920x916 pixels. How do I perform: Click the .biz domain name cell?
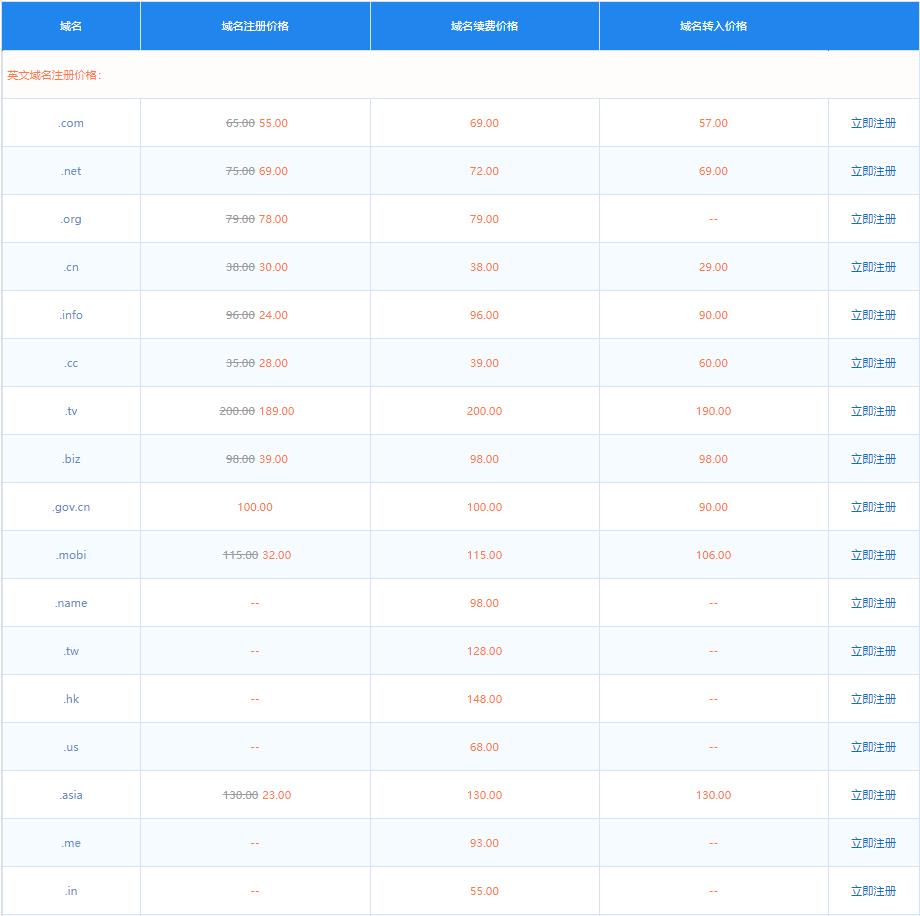(71, 459)
